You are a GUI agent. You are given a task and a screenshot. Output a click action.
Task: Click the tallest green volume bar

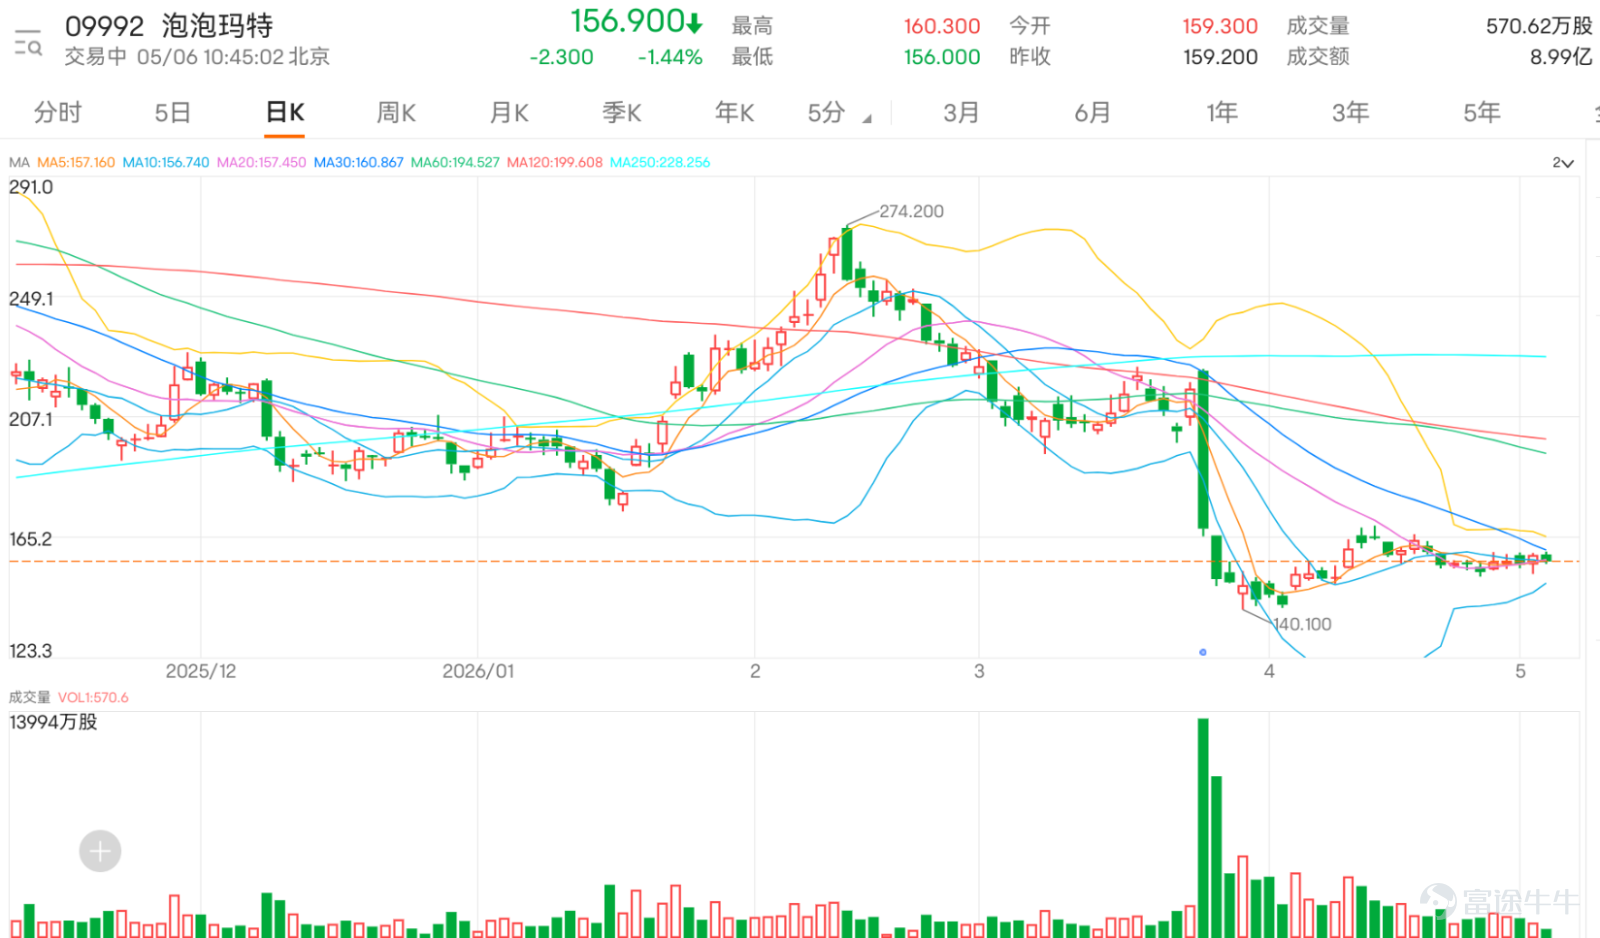pos(1203,828)
